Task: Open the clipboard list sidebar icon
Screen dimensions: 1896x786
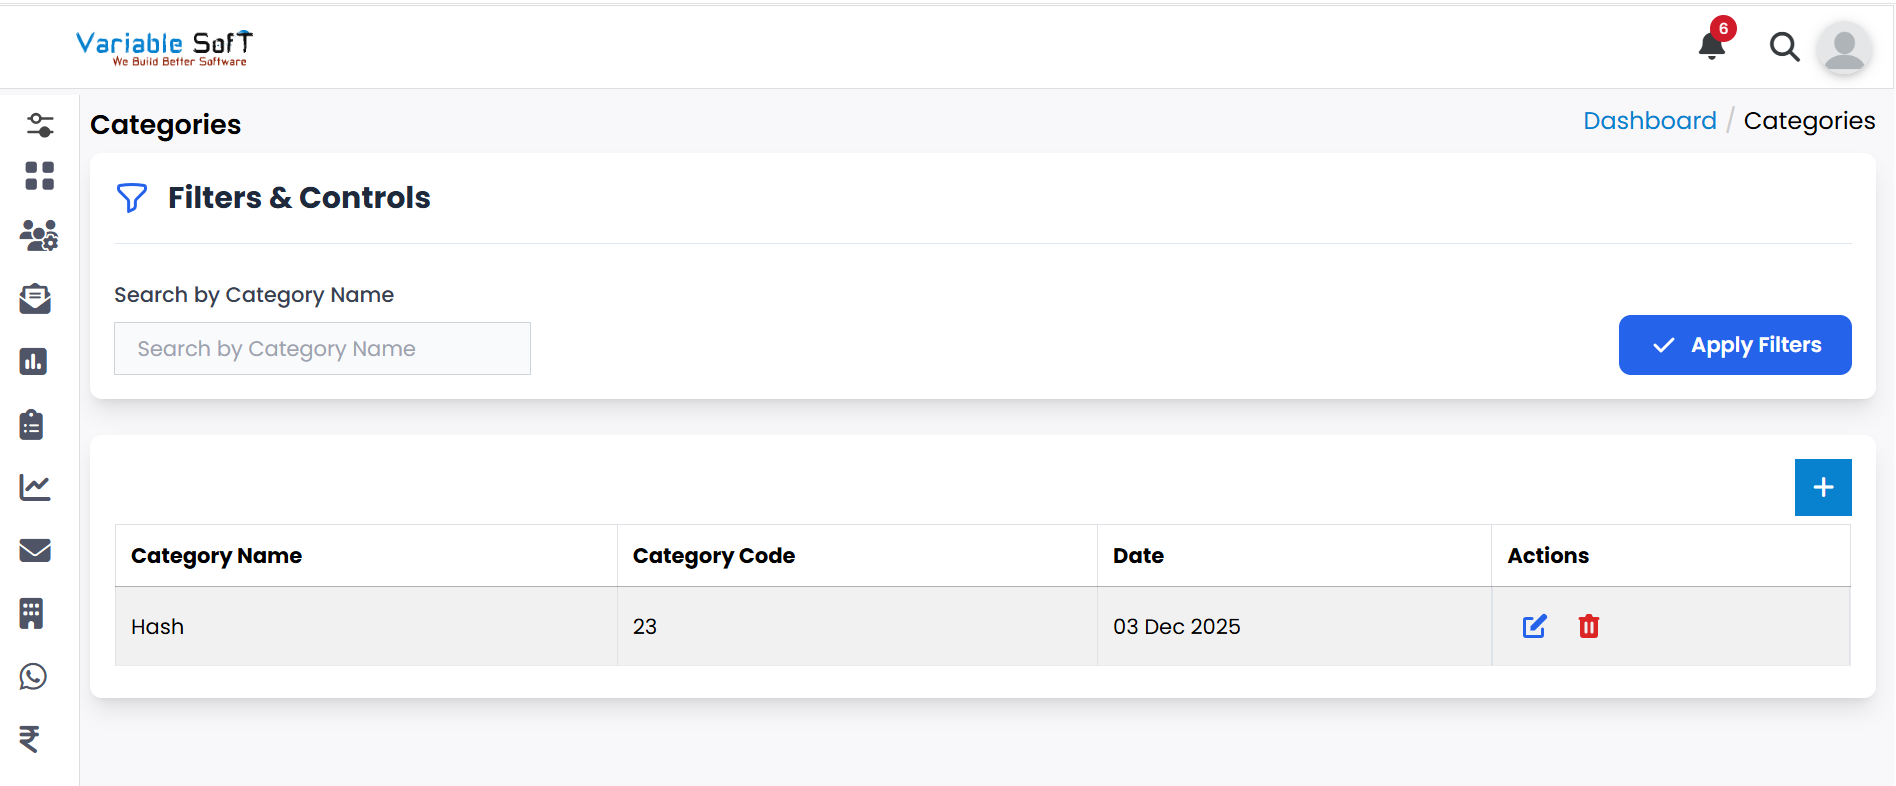Action: pyautogui.click(x=32, y=424)
